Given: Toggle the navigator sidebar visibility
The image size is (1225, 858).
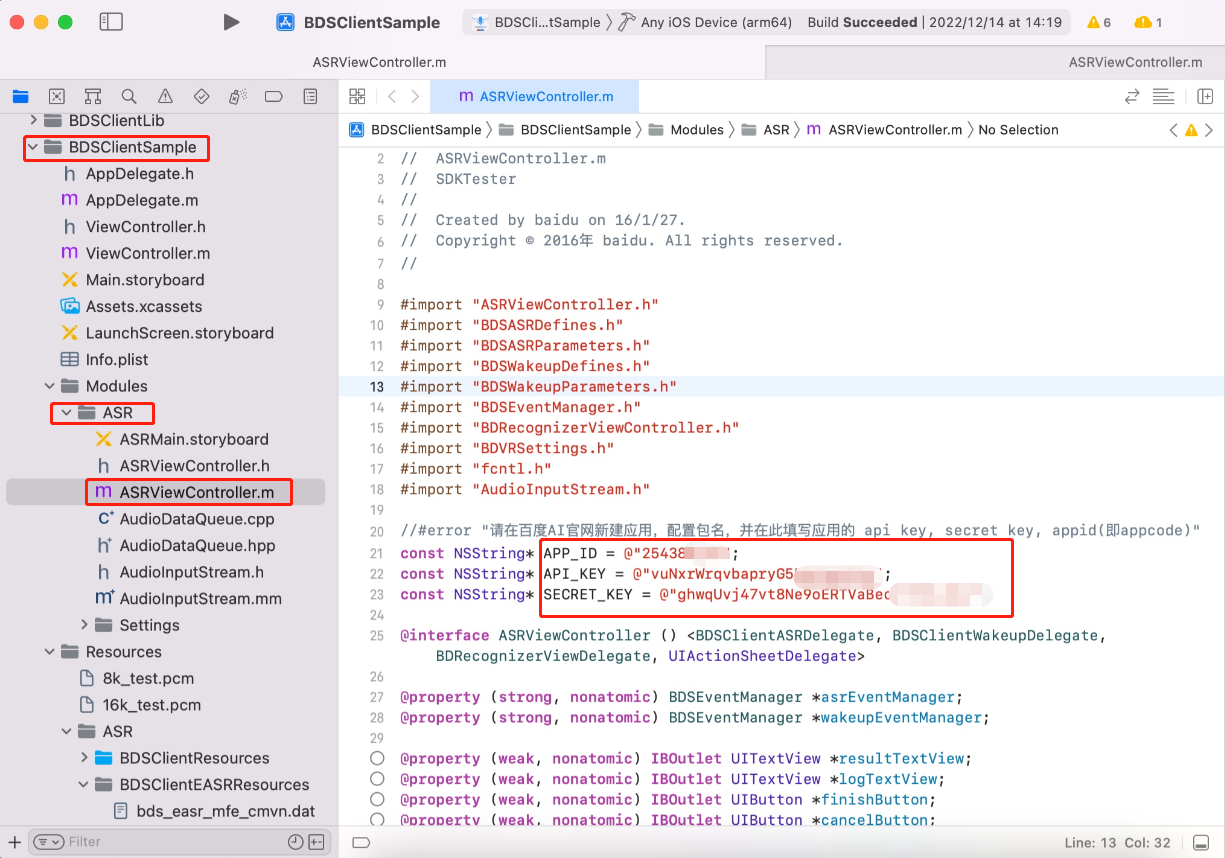Looking at the screenshot, I should [111, 22].
